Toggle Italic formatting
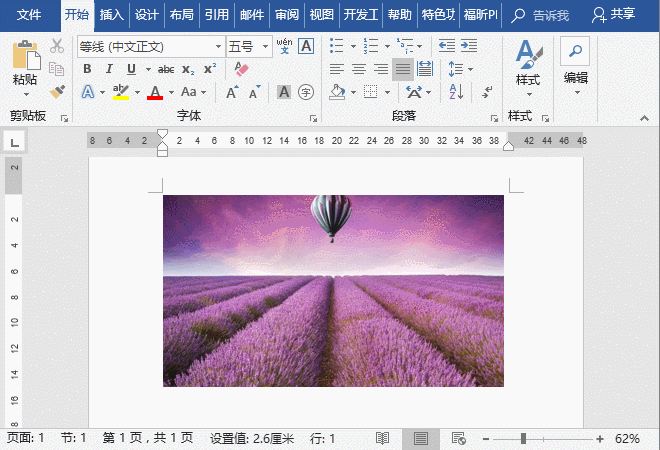This screenshot has width=660, height=450. (x=109, y=69)
